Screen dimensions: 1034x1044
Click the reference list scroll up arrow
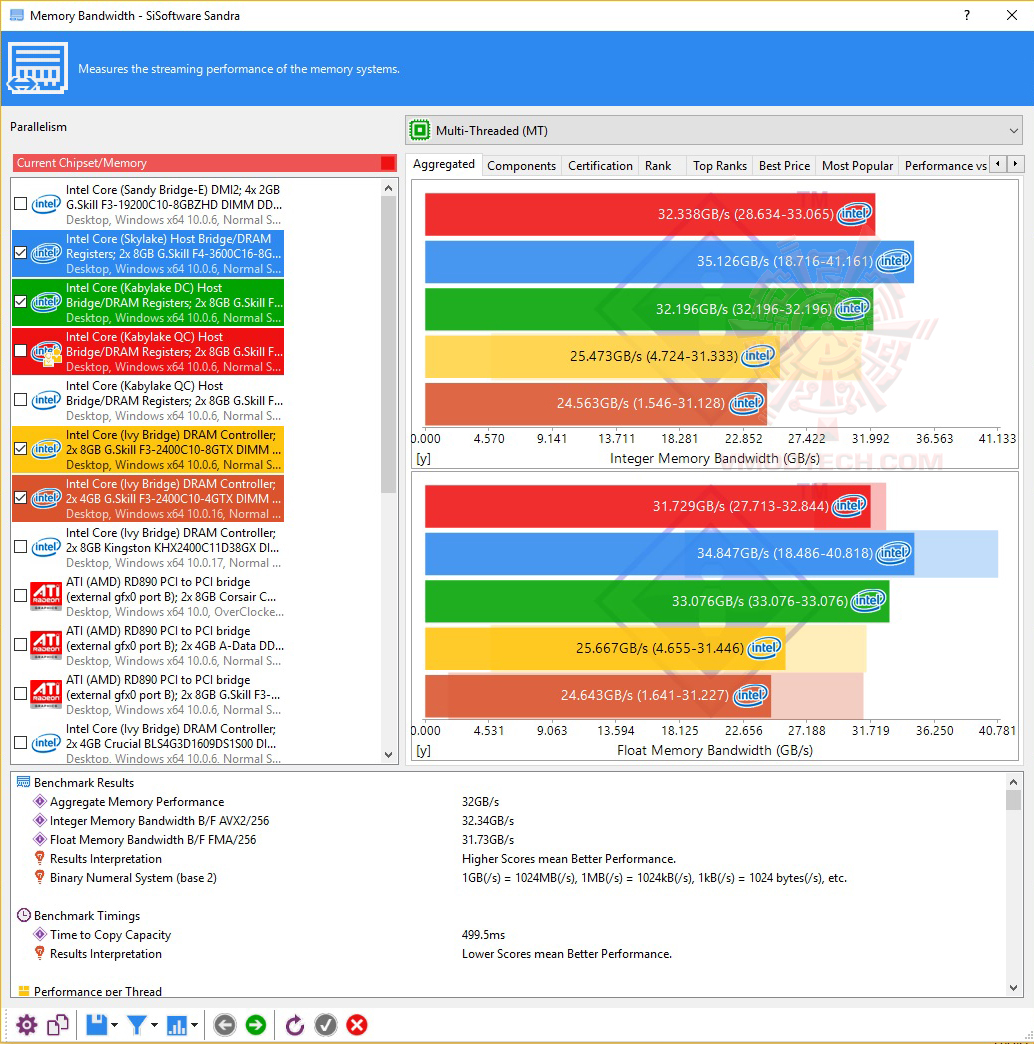(x=389, y=188)
